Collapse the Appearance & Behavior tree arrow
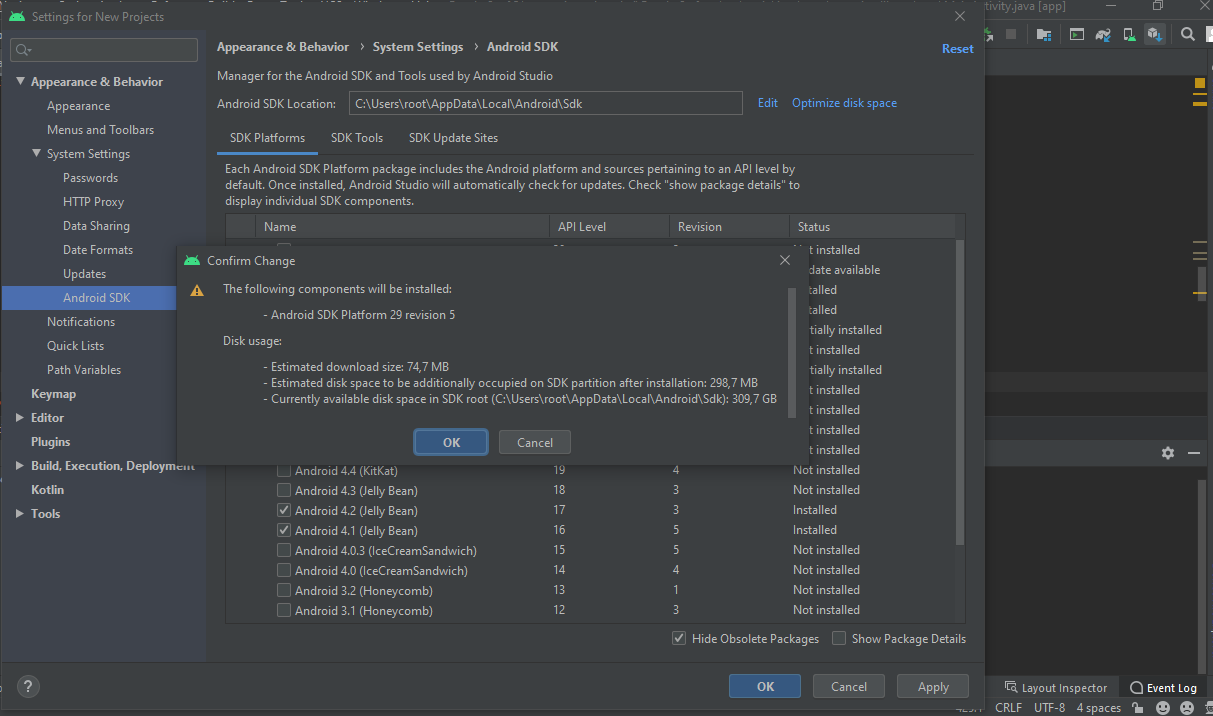 tap(20, 82)
